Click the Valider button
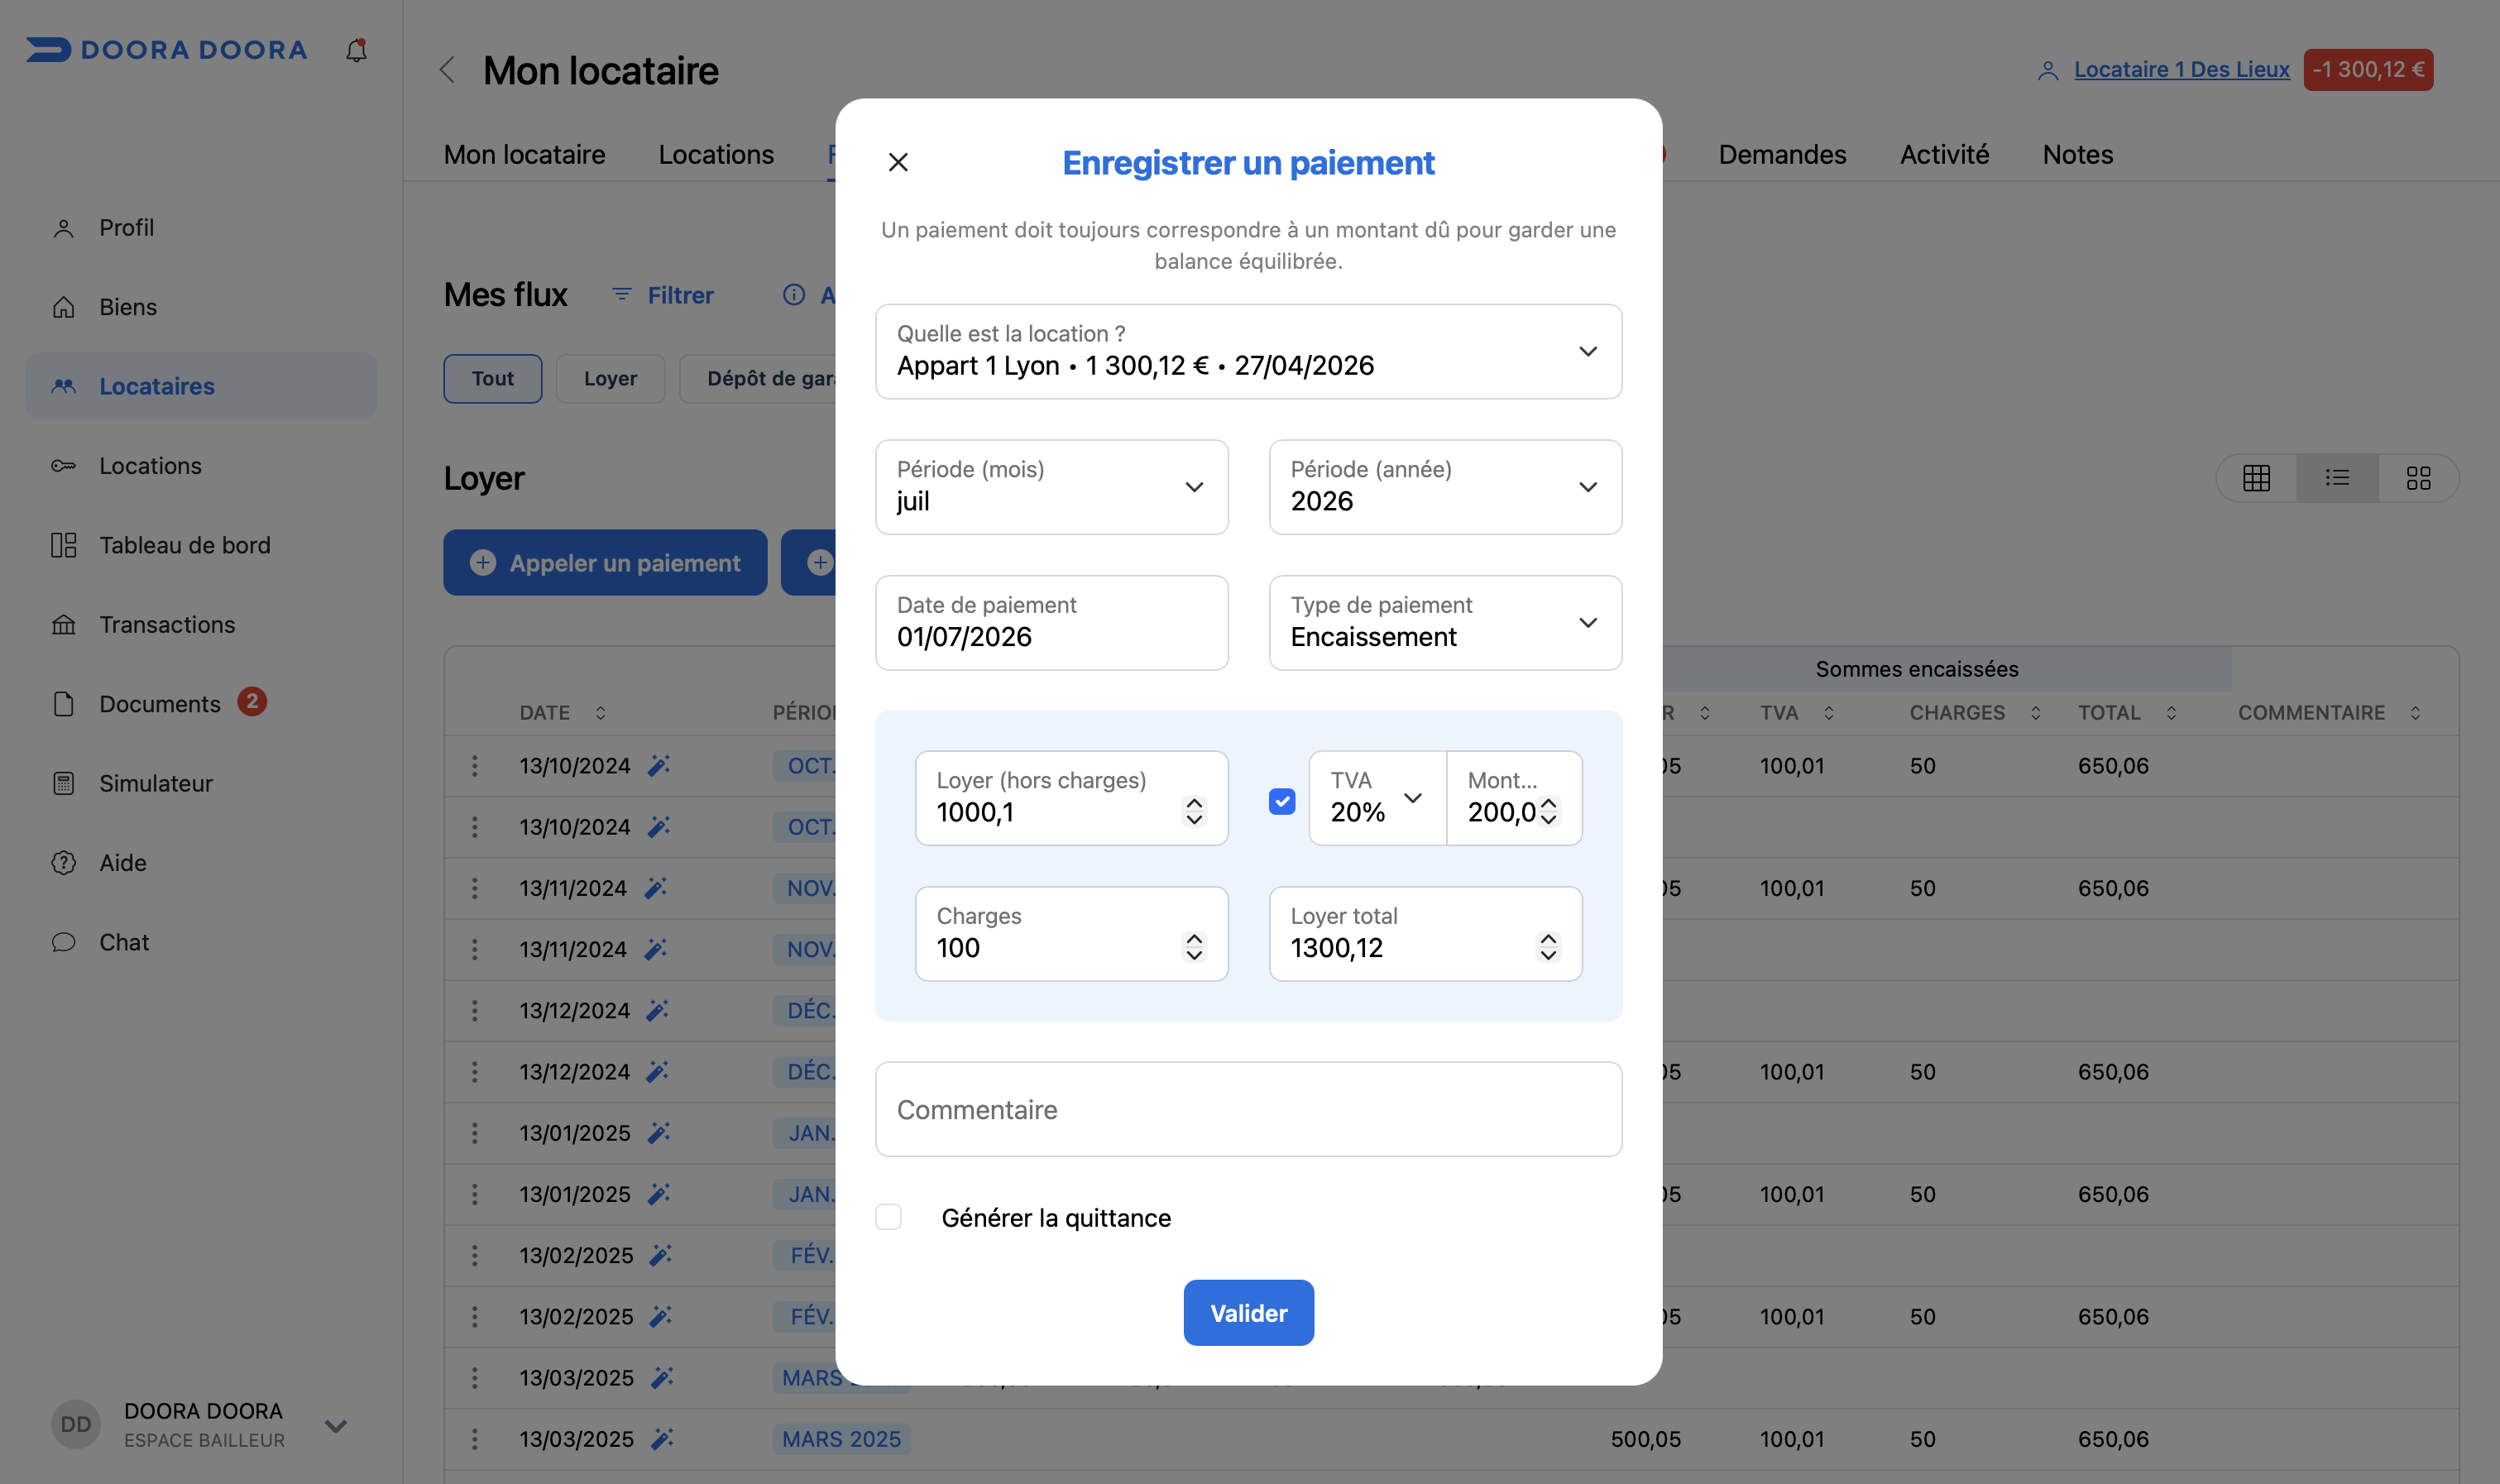This screenshot has width=2500, height=1484. pyautogui.click(x=1248, y=1312)
